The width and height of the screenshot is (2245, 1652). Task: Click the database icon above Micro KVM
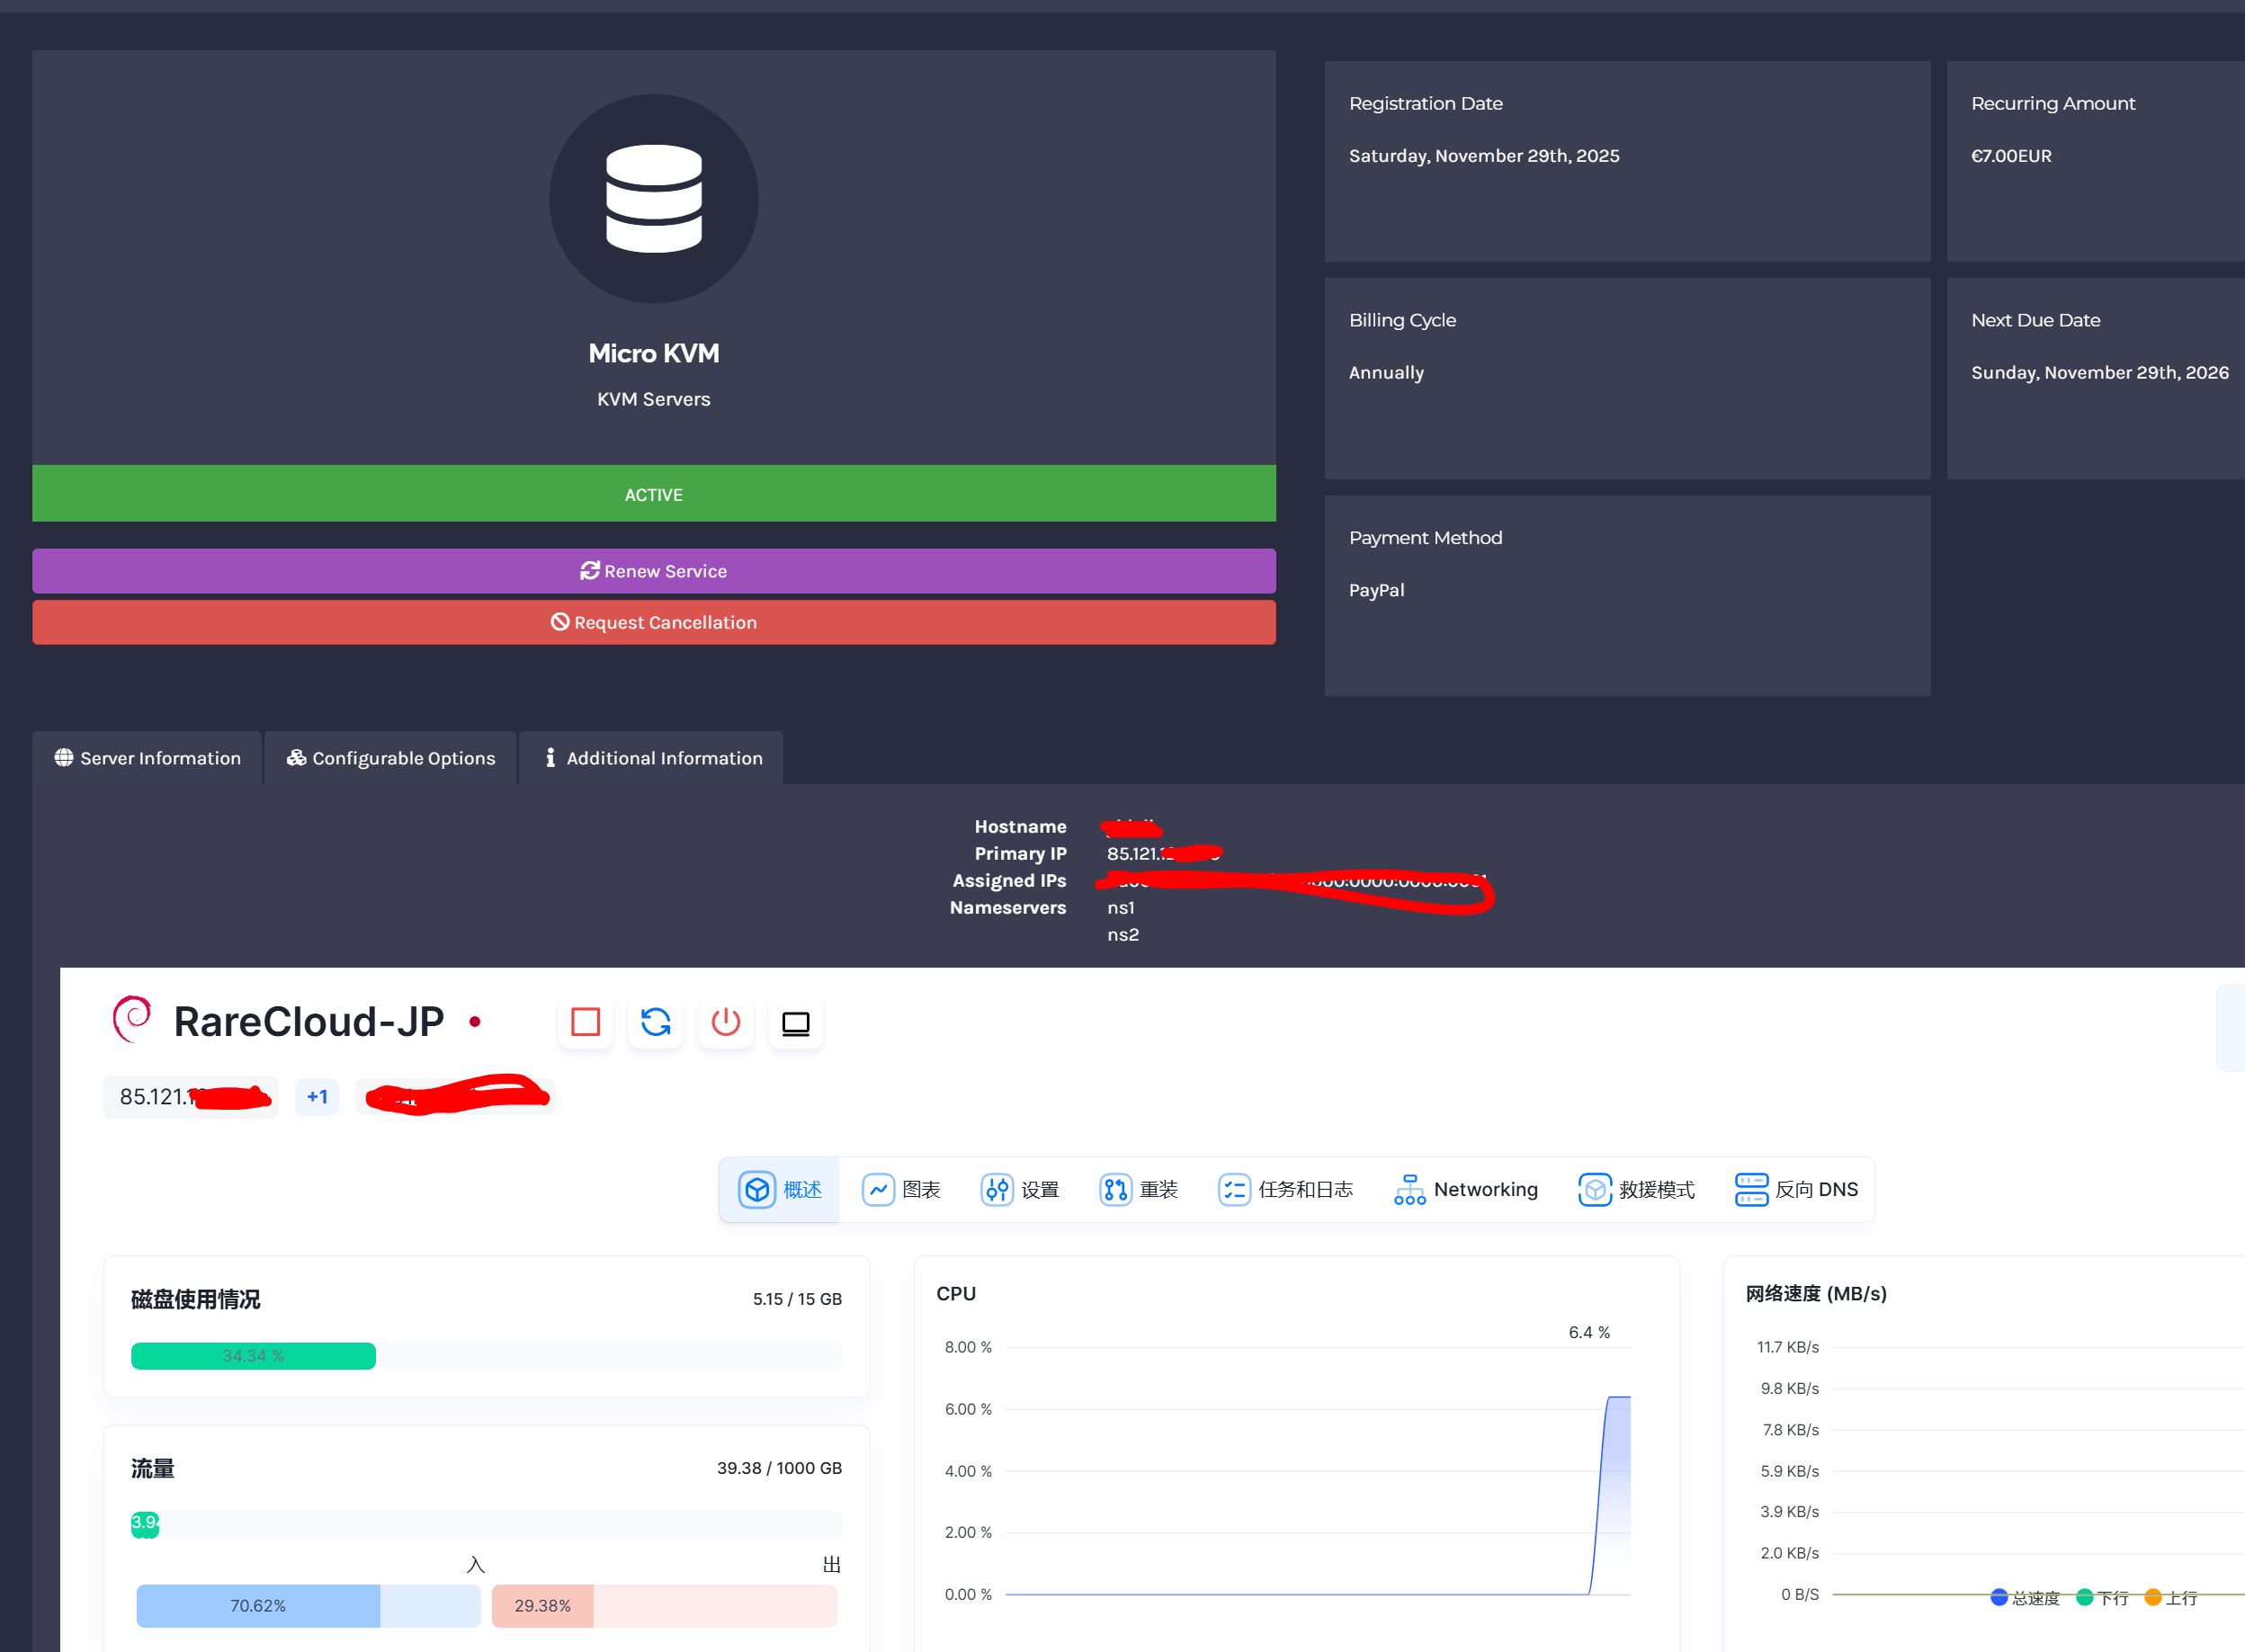(653, 199)
